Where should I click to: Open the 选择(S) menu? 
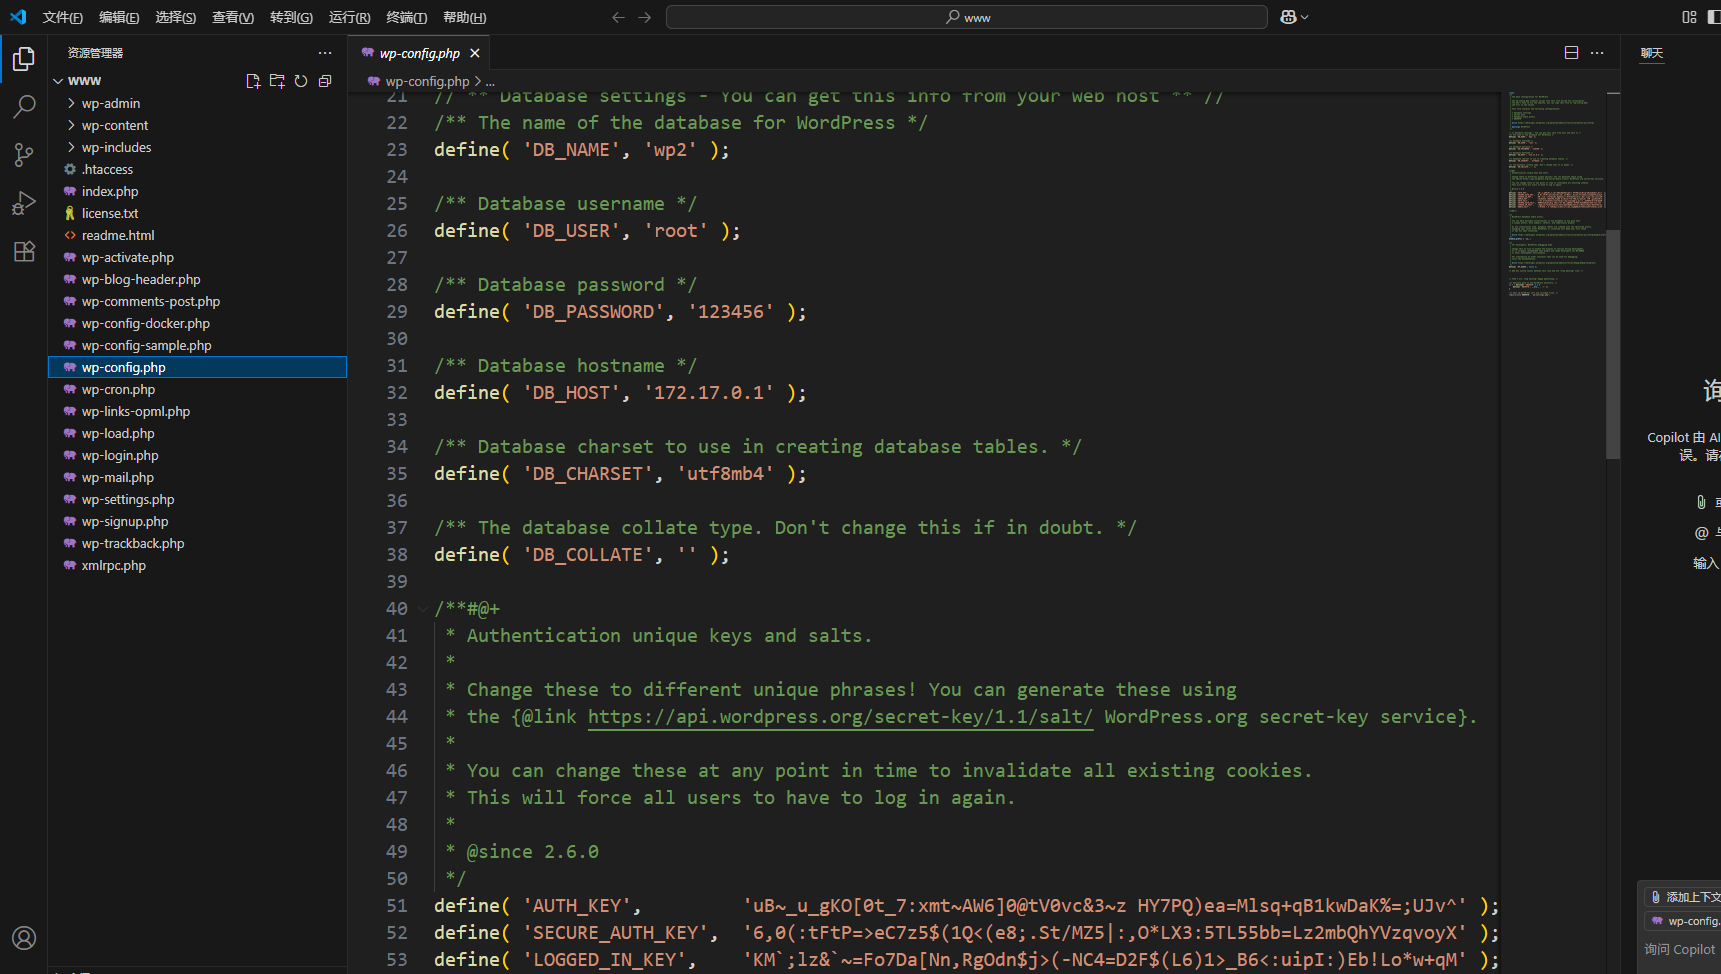coord(176,17)
